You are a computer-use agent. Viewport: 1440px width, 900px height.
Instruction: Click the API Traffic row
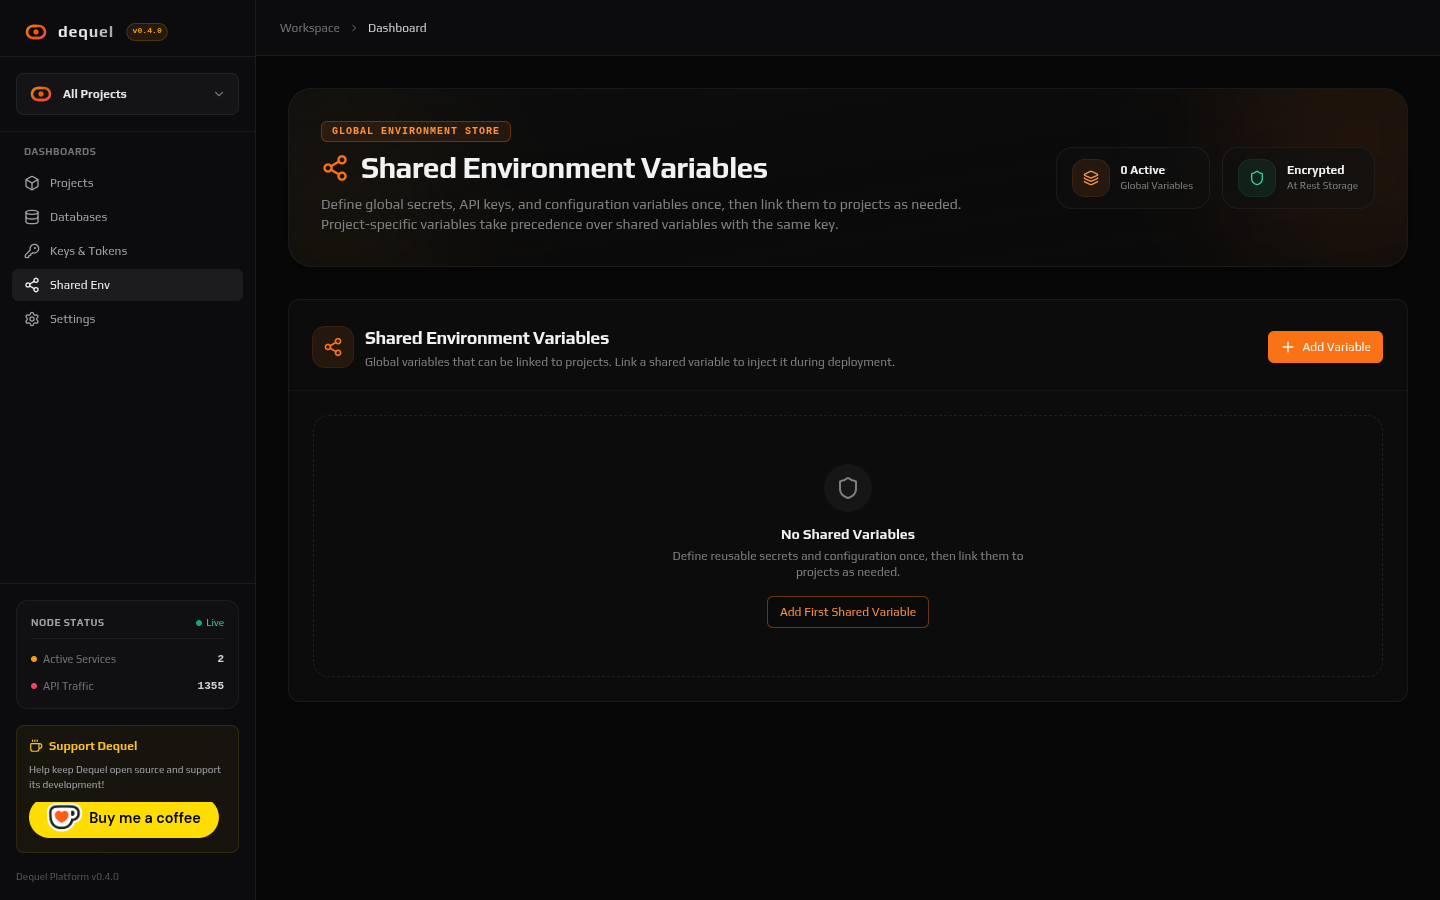pos(127,686)
